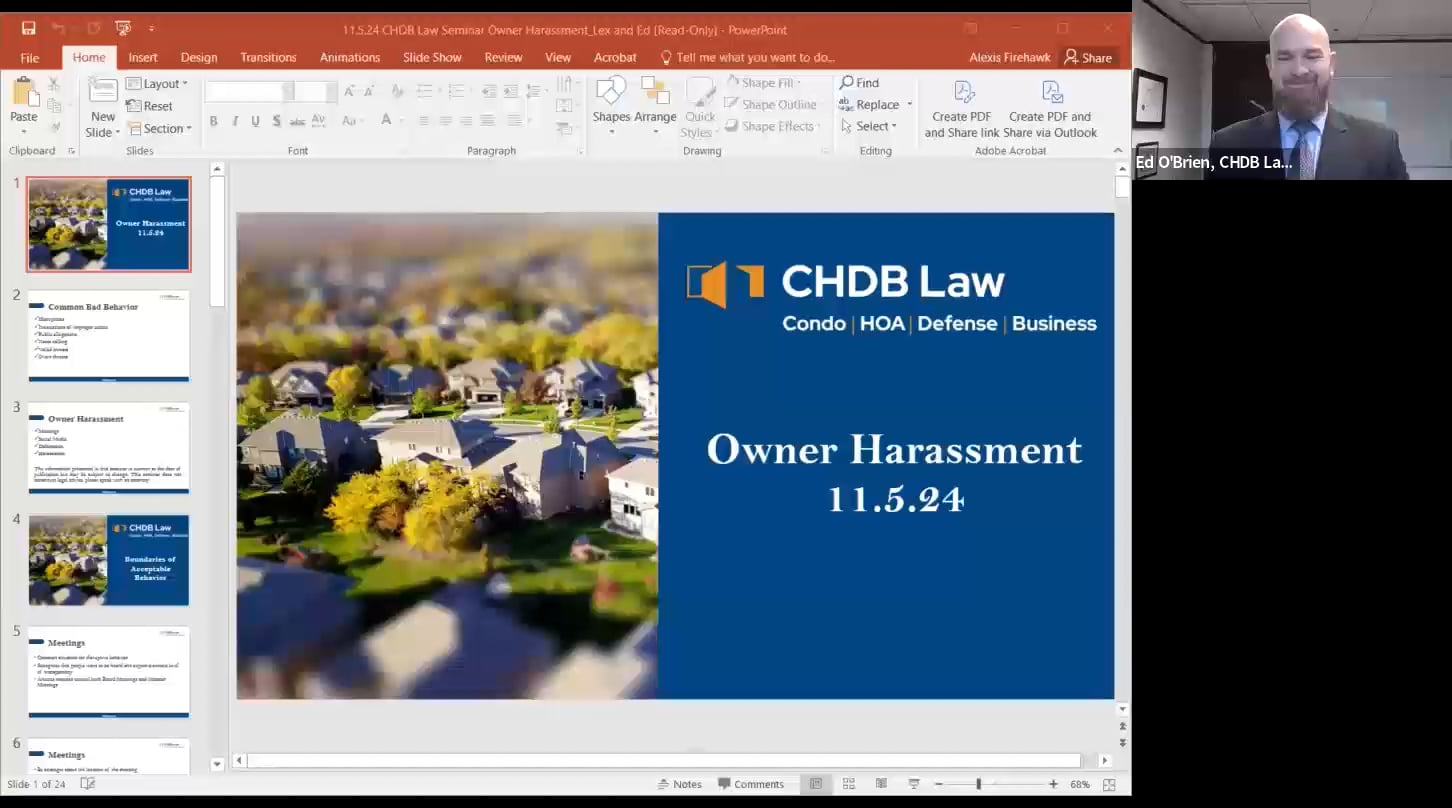Switch to the Slide Show tab

[432, 58]
